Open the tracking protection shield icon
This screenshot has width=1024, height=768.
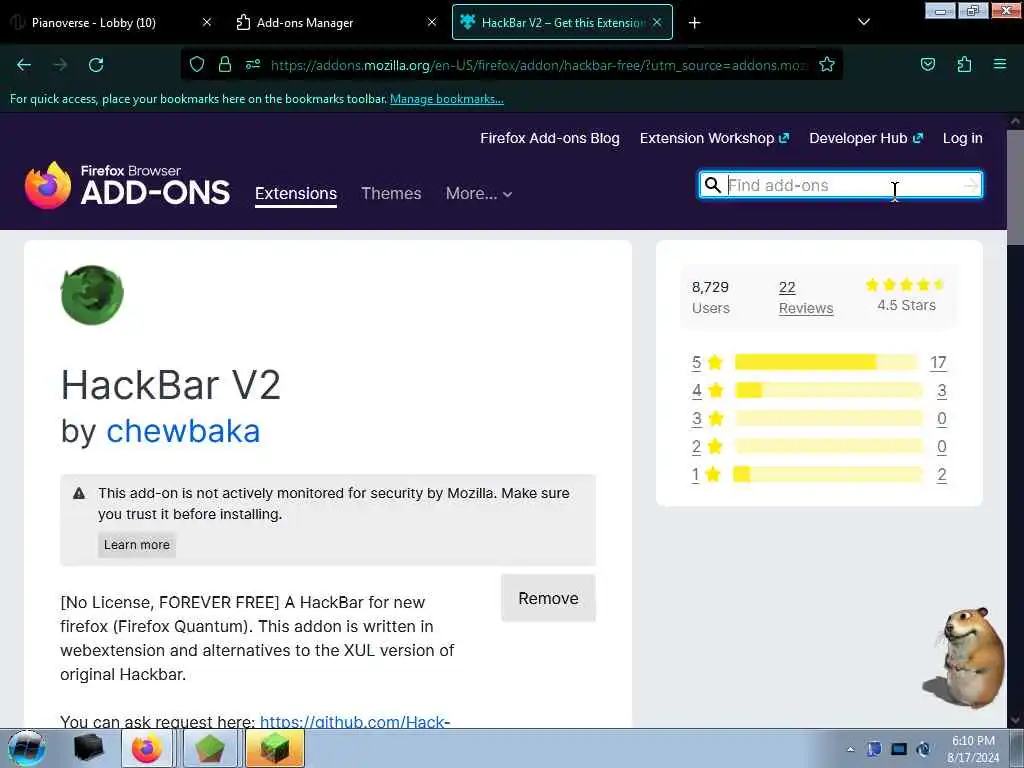pos(197,64)
